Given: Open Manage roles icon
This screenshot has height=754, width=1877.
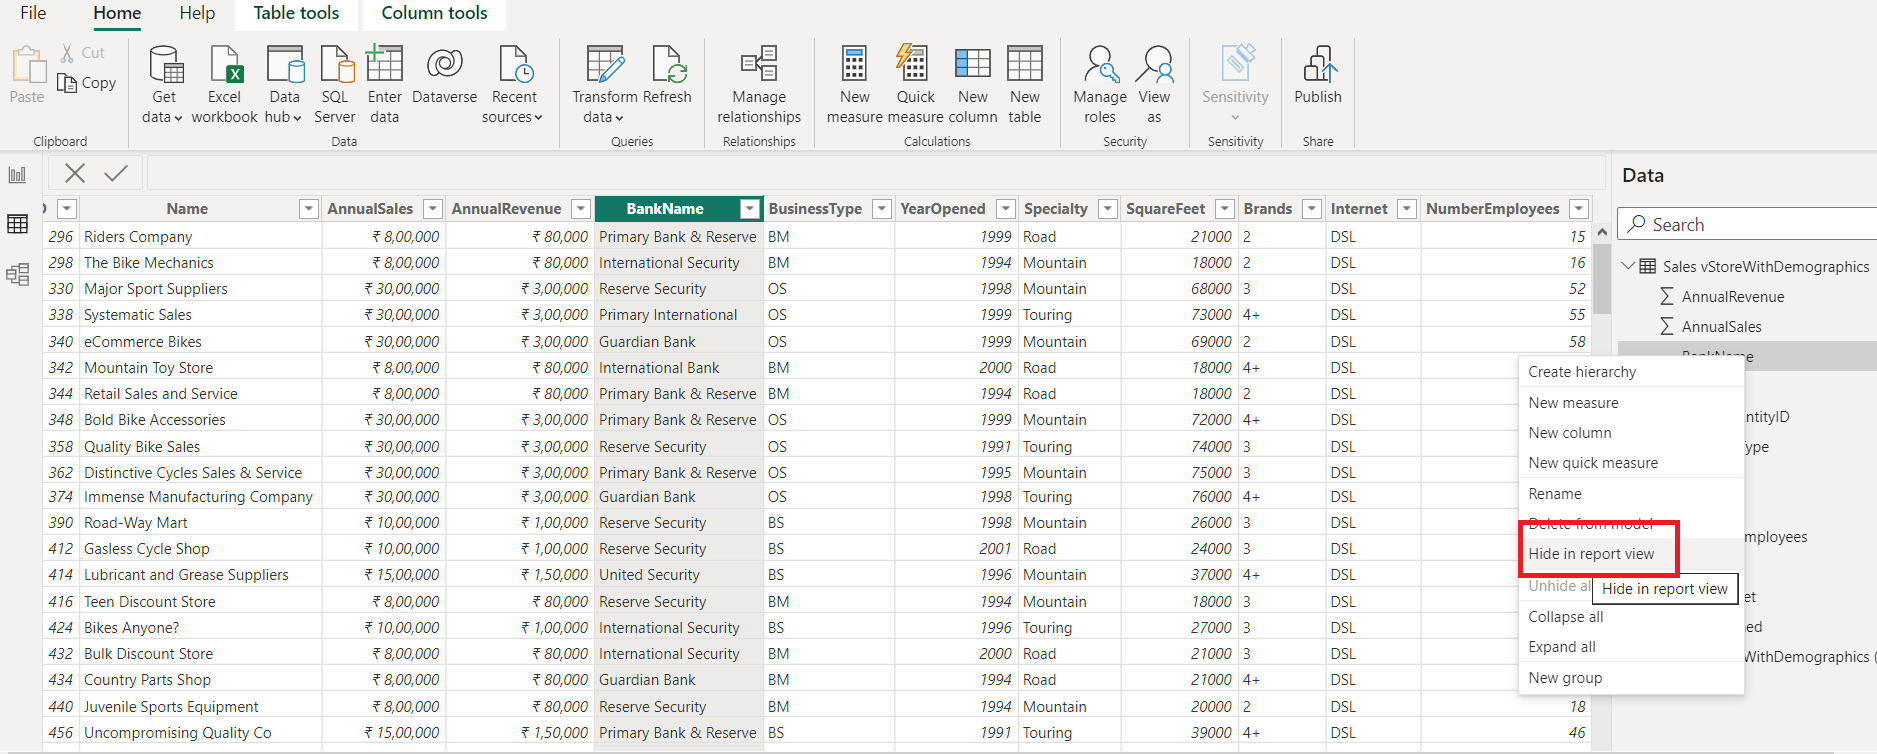Looking at the screenshot, I should pos(1100,64).
